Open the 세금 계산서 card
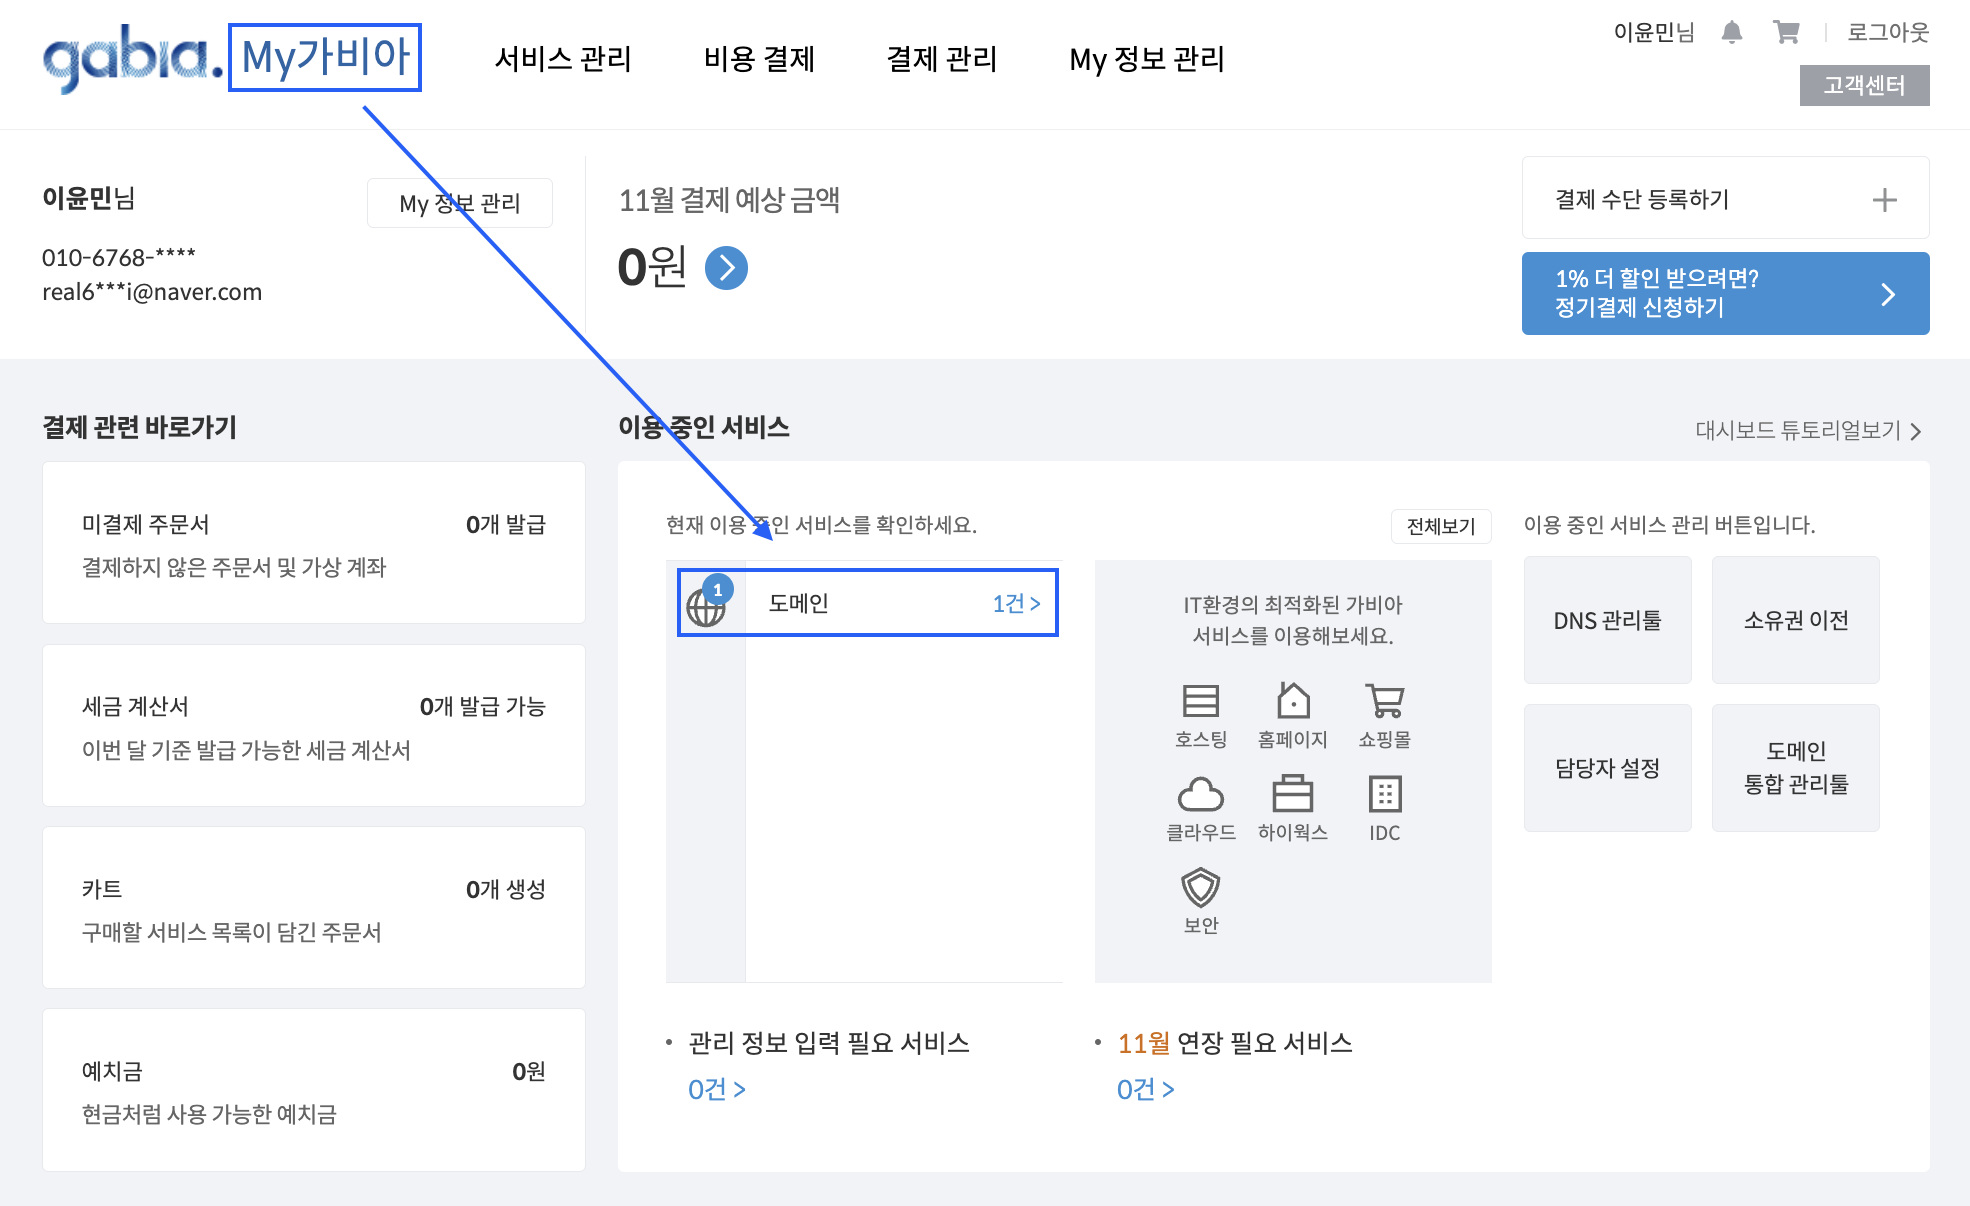The image size is (1970, 1206). pyautogui.click(x=314, y=726)
